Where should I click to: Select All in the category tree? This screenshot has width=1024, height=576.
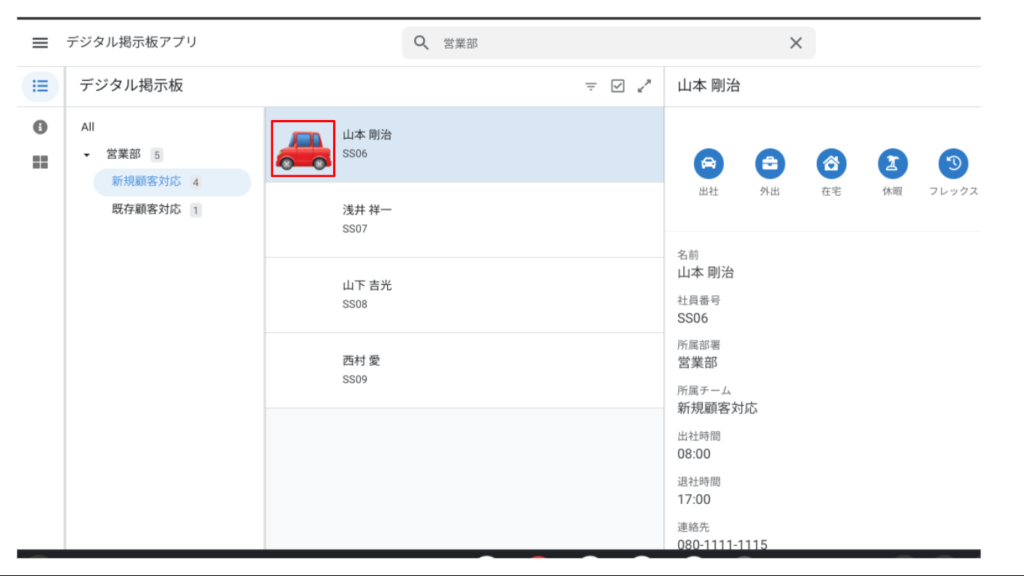click(x=88, y=127)
